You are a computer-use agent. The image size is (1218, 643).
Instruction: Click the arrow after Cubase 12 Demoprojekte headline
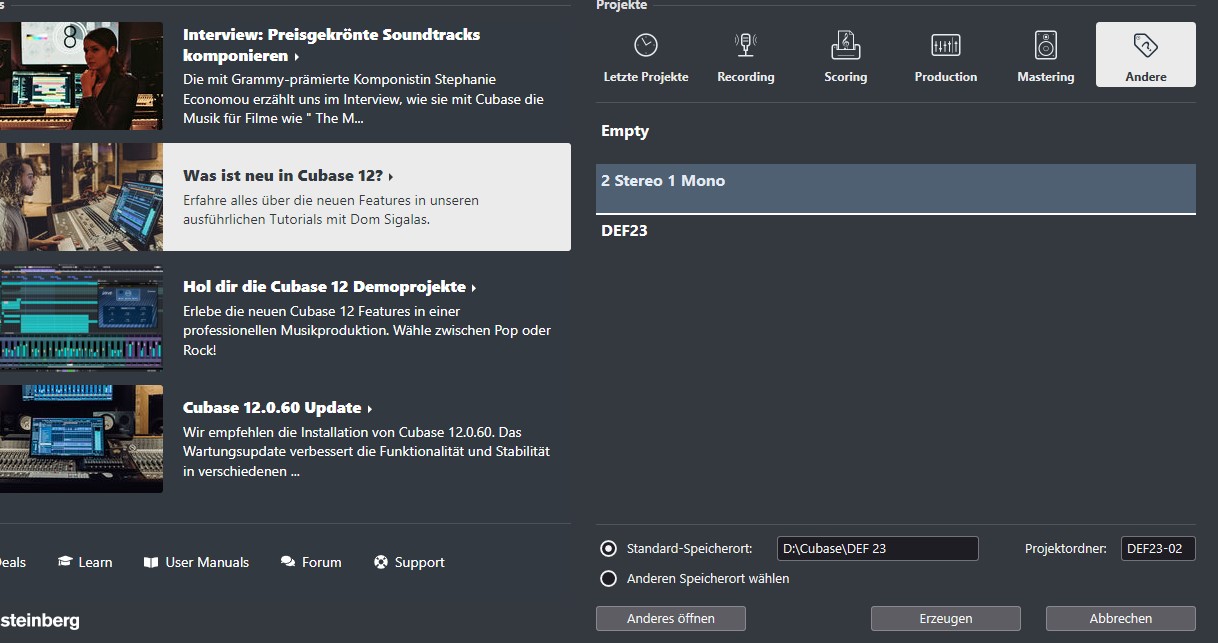click(474, 288)
